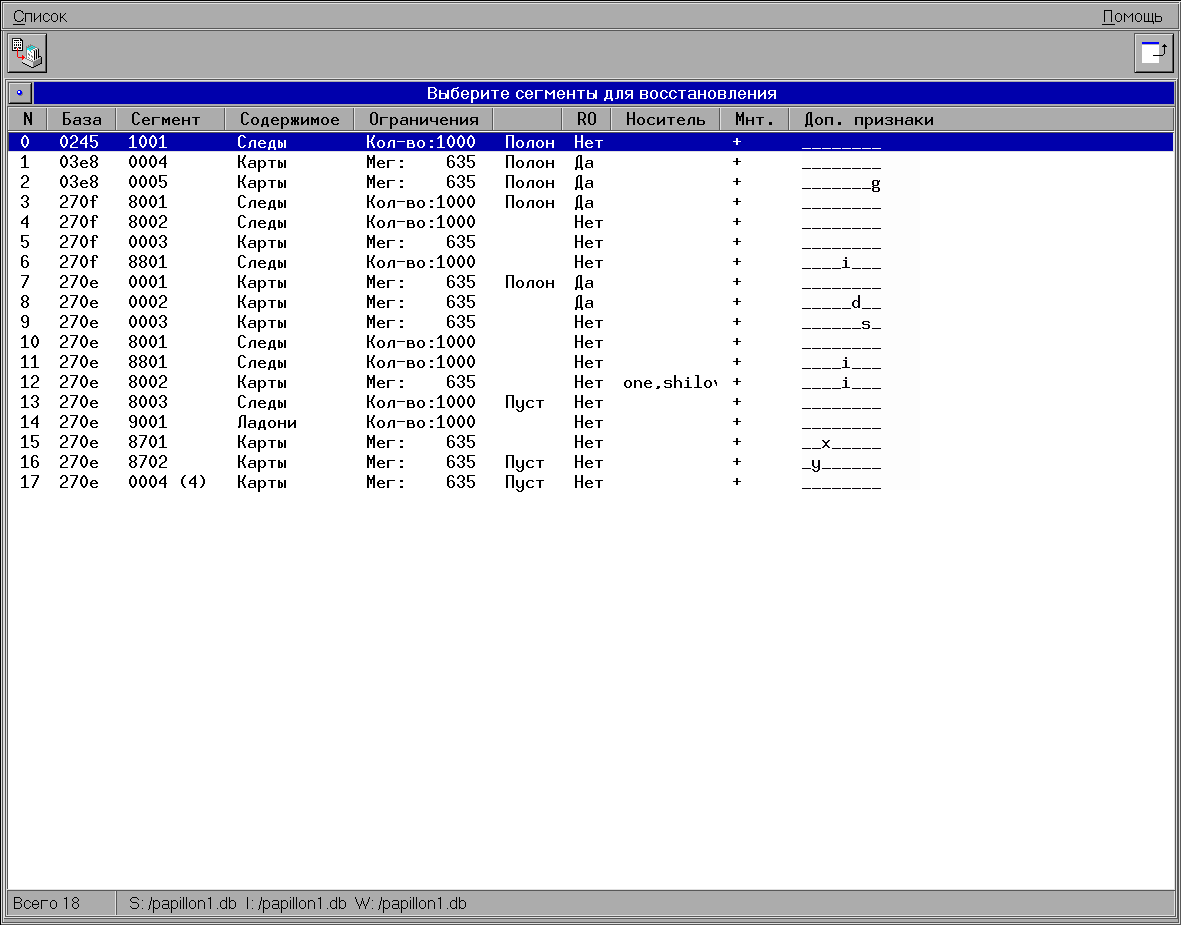Click the N column header
Viewport: 1181px width, 925px height.
pyautogui.click(x=28, y=119)
